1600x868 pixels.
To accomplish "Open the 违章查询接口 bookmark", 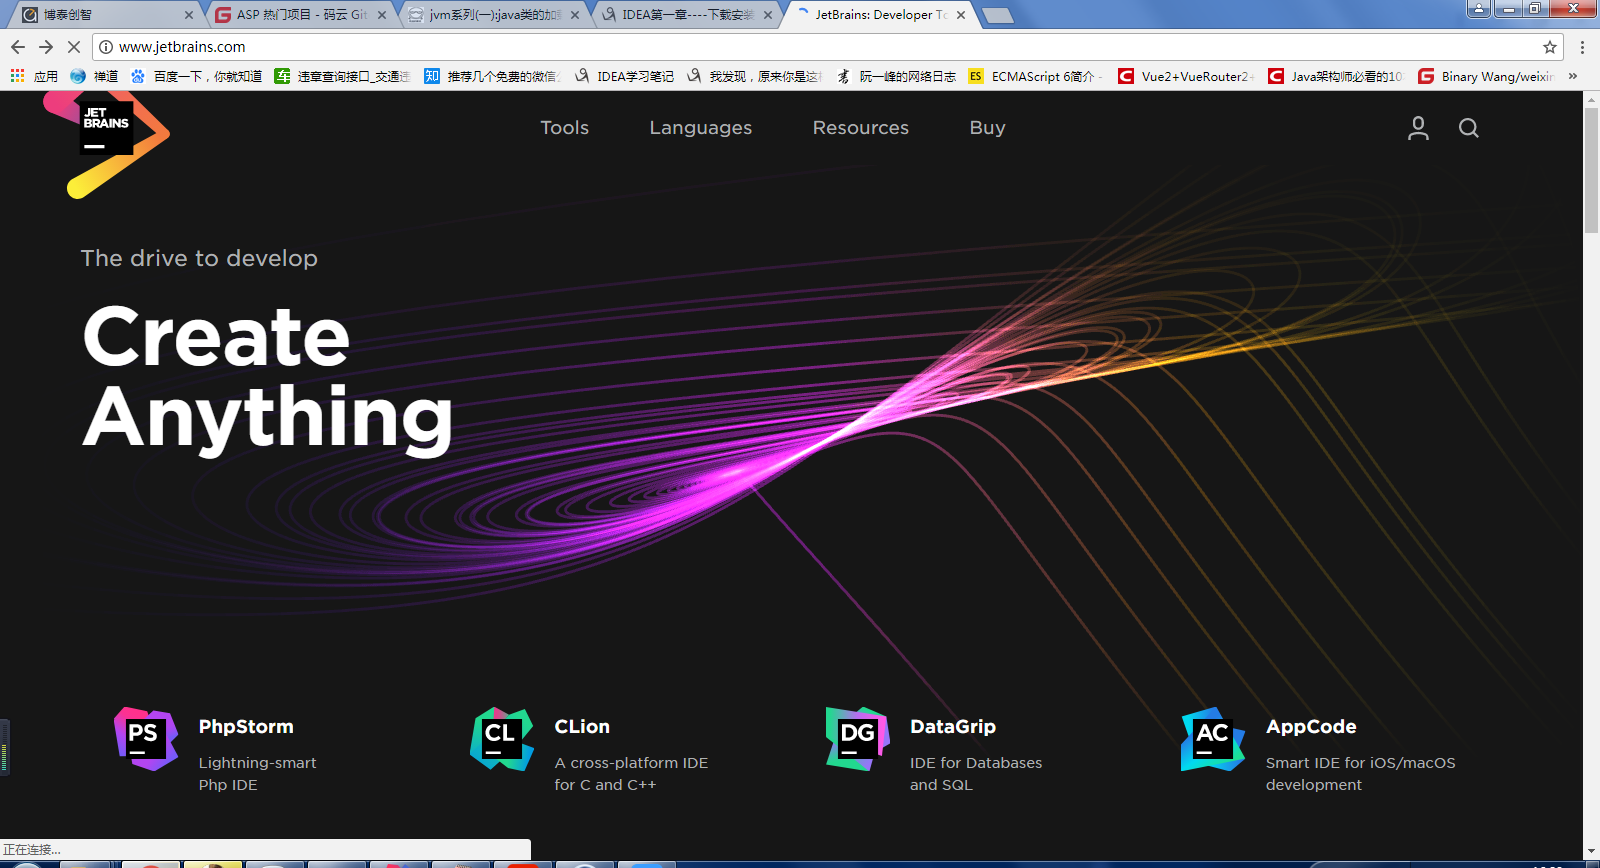I will click(x=342, y=76).
